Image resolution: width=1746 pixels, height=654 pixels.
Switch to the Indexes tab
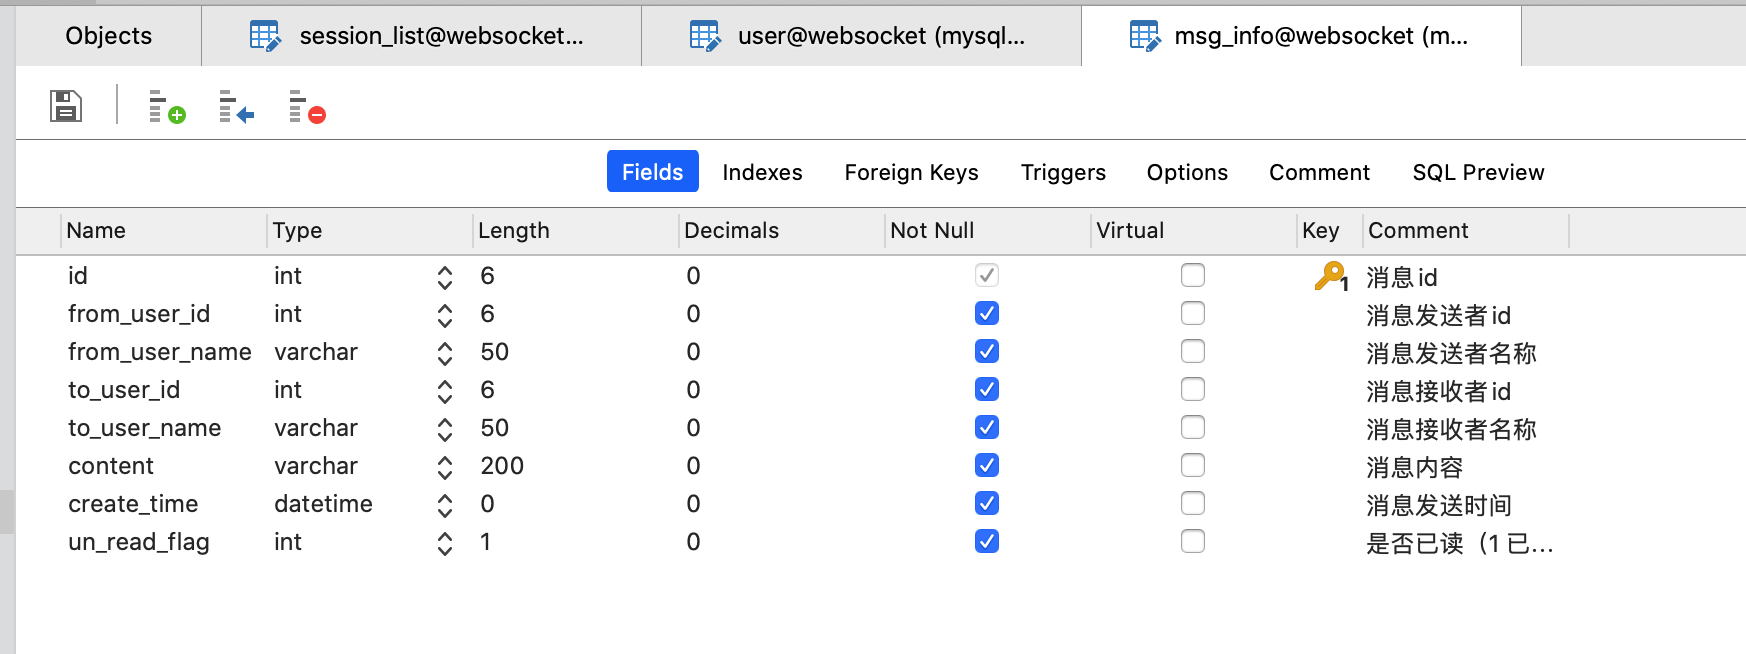pos(762,172)
